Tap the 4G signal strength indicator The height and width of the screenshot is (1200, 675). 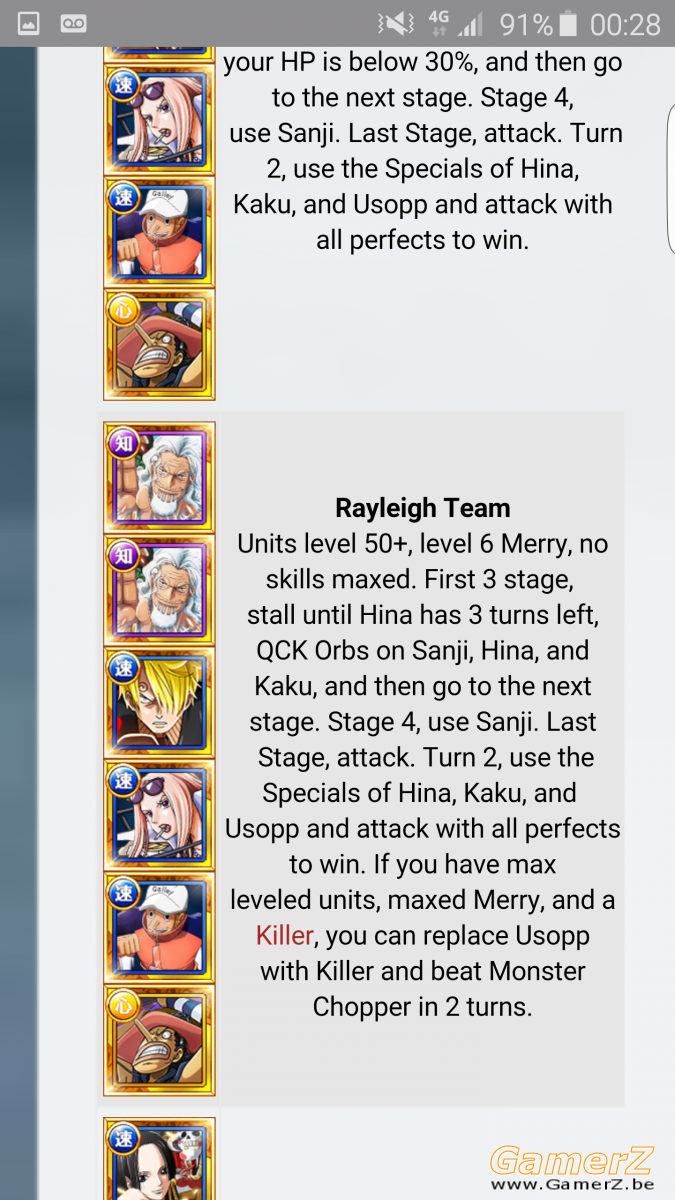click(x=455, y=24)
